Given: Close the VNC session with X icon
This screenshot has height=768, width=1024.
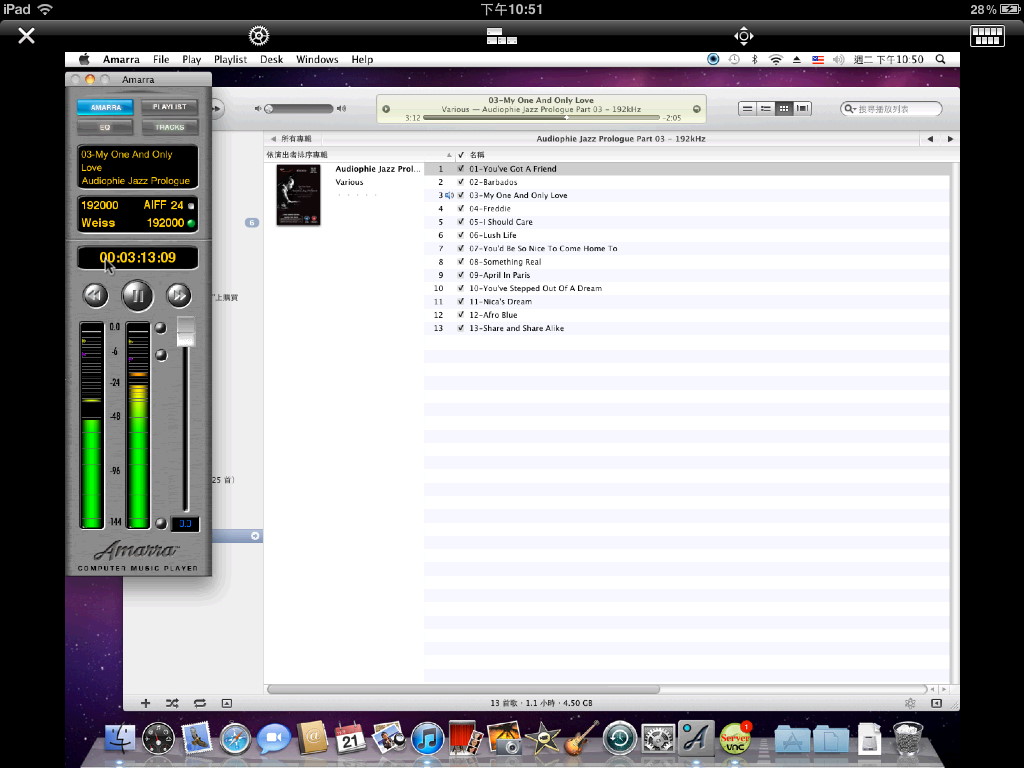Looking at the screenshot, I should pos(26,35).
